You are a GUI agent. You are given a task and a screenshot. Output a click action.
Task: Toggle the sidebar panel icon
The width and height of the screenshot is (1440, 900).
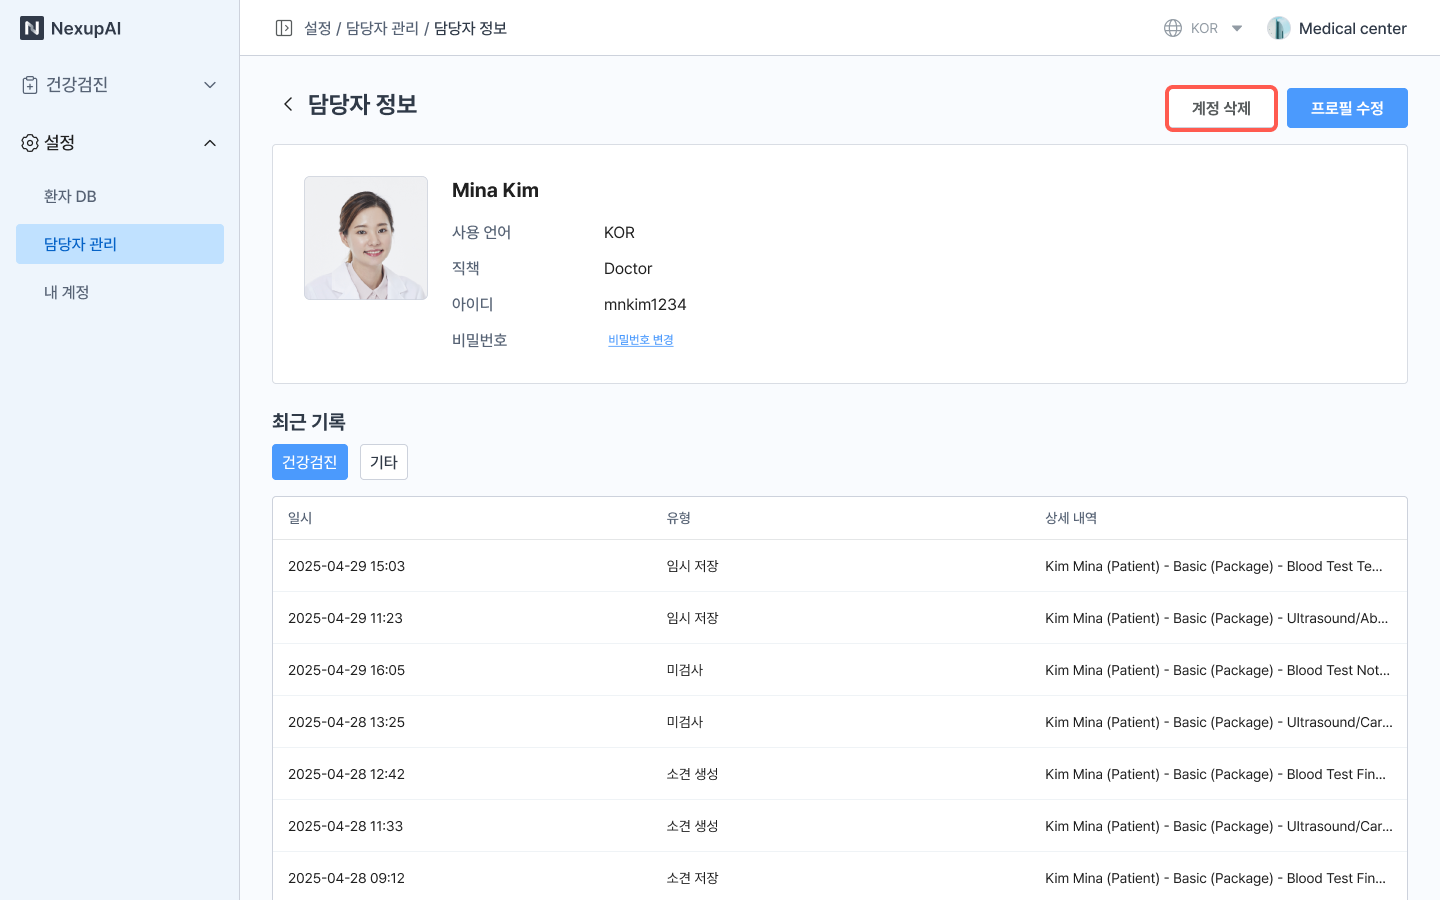point(284,28)
